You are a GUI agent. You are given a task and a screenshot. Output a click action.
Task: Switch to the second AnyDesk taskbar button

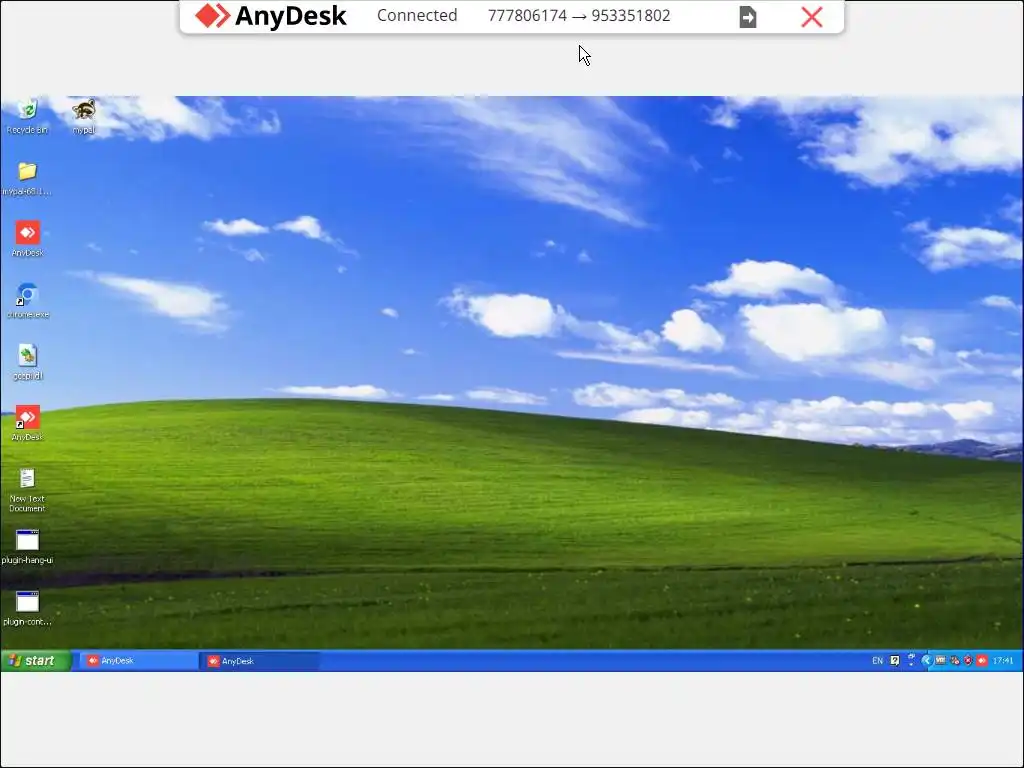pyautogui.click(x=261, y=661)
